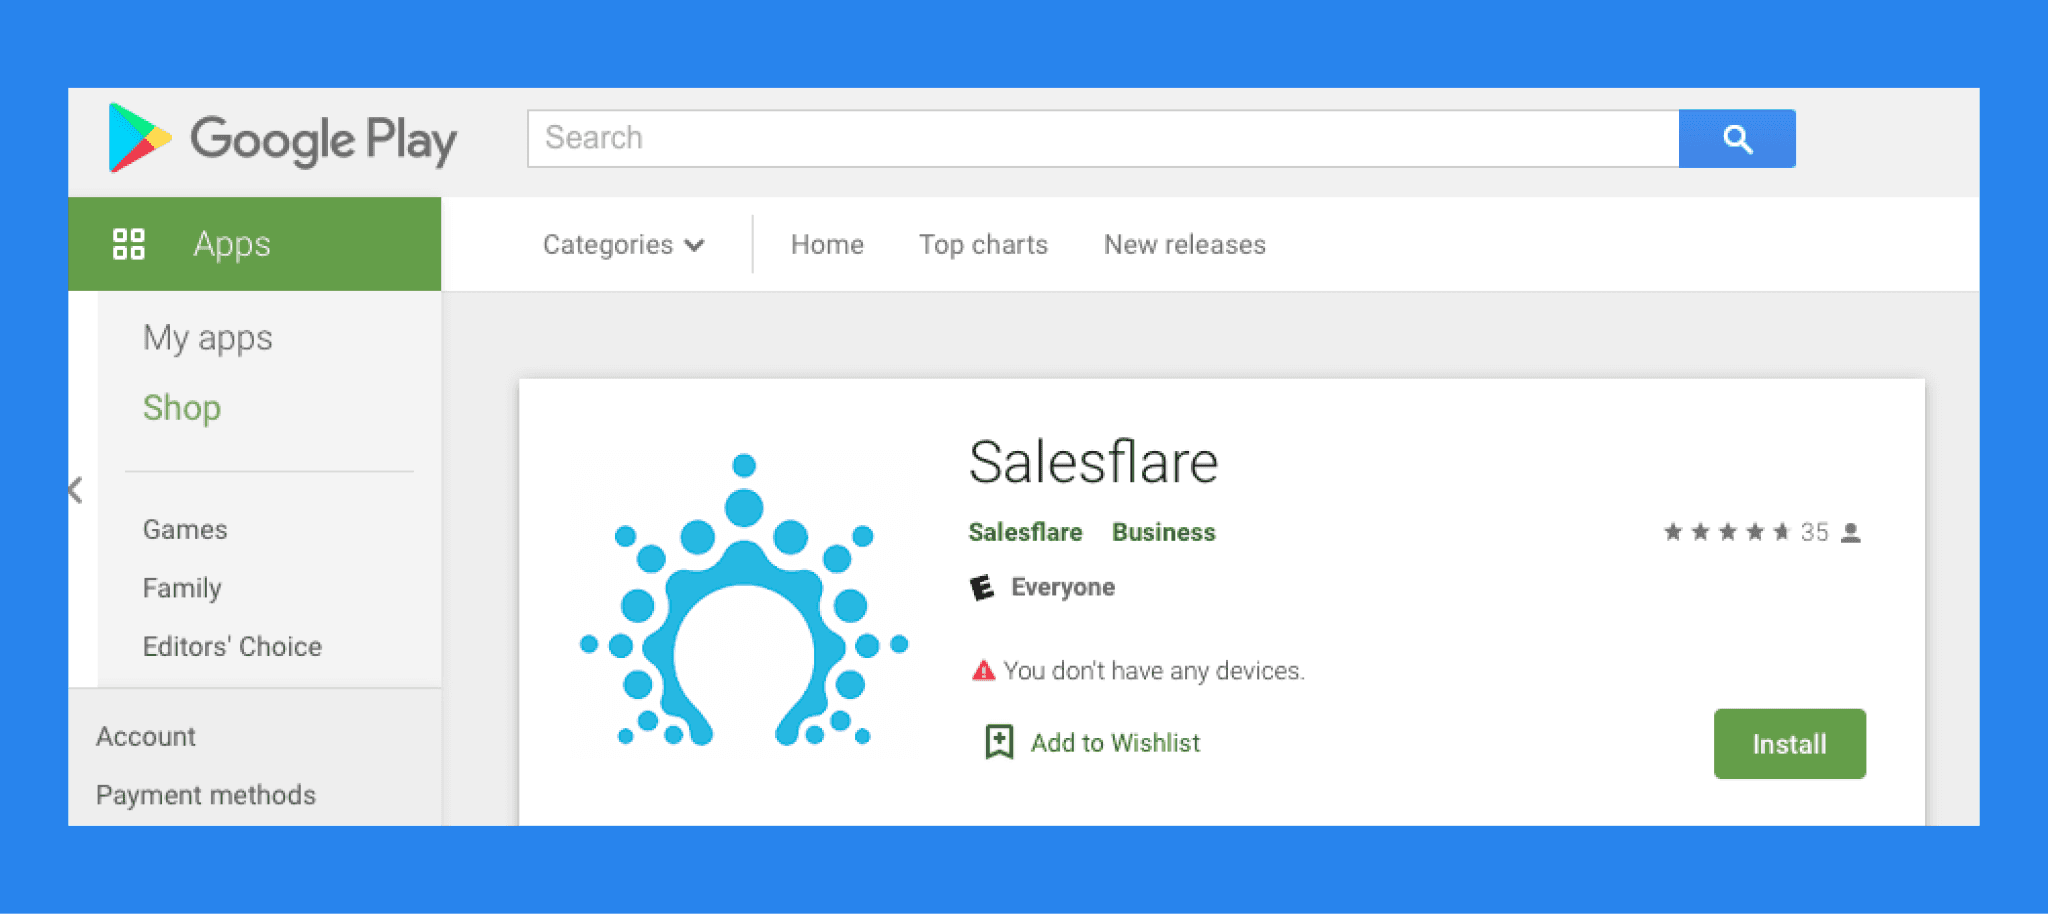This screenshot has height=914, width=2048.
Task: Select Shop in the sidebar
Action: point(182,408)
